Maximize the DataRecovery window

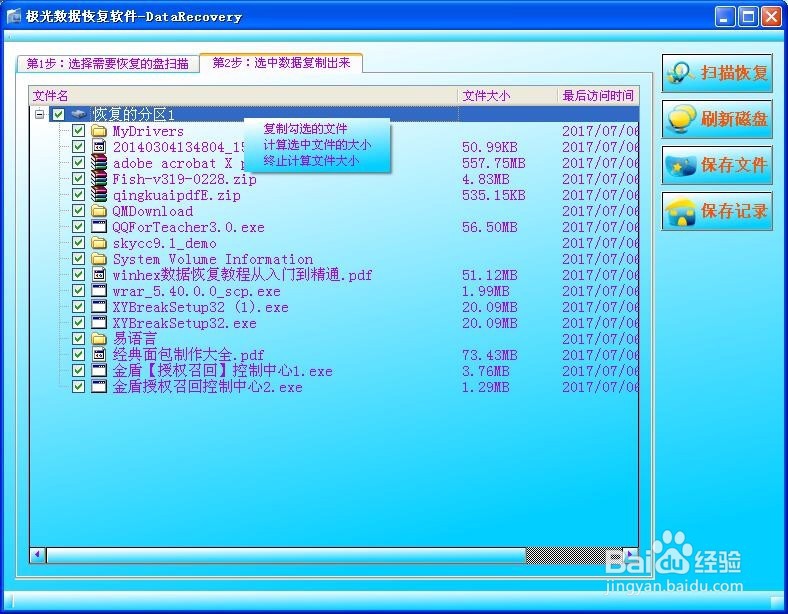(x=748, y=17)
